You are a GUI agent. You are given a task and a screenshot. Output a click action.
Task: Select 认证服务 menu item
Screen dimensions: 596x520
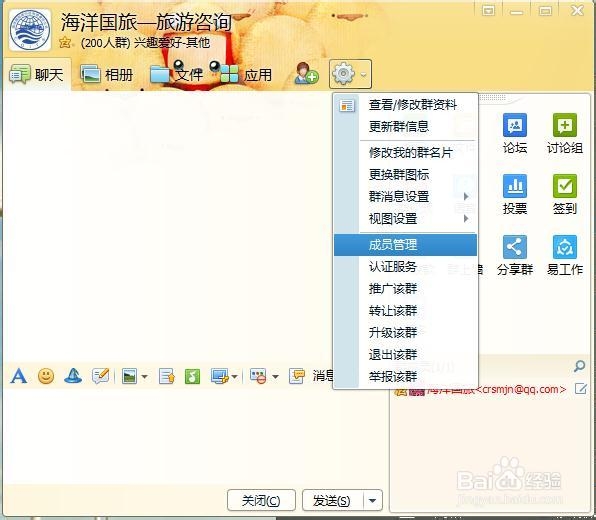tap(406, 266)
